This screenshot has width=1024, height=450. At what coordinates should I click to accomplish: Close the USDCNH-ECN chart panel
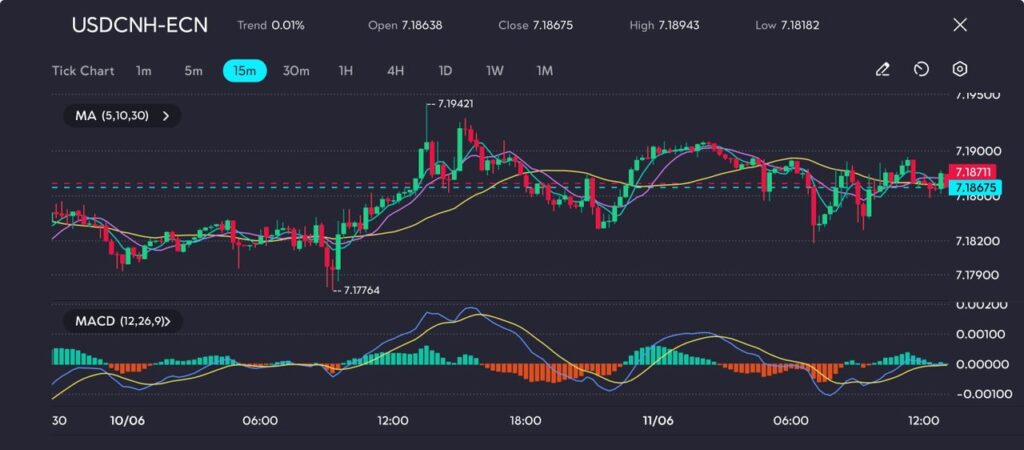point(960,25)
